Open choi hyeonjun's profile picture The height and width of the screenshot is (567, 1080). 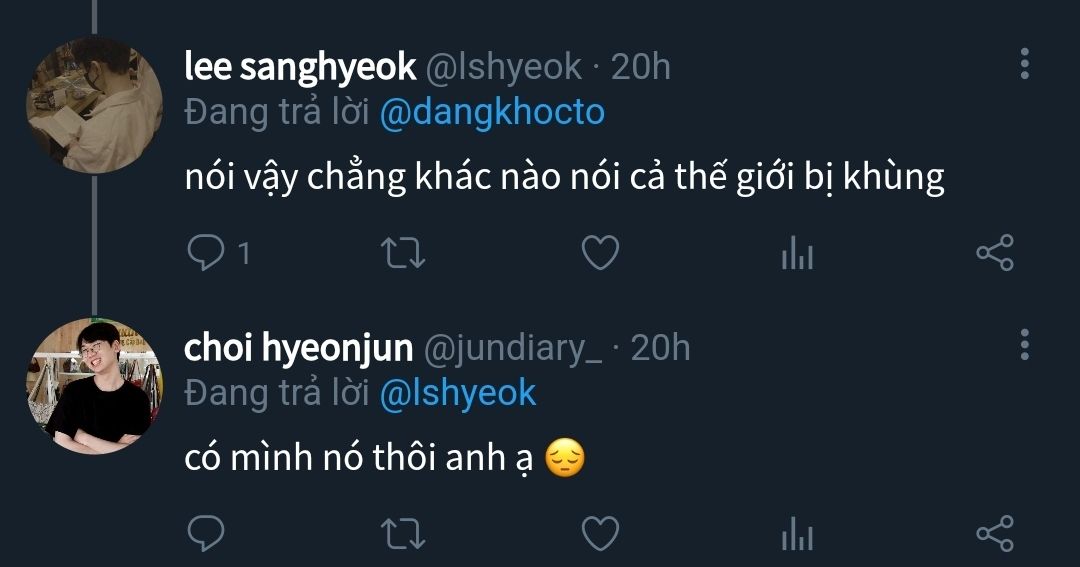pyautogui.click(x=93, y=386)
